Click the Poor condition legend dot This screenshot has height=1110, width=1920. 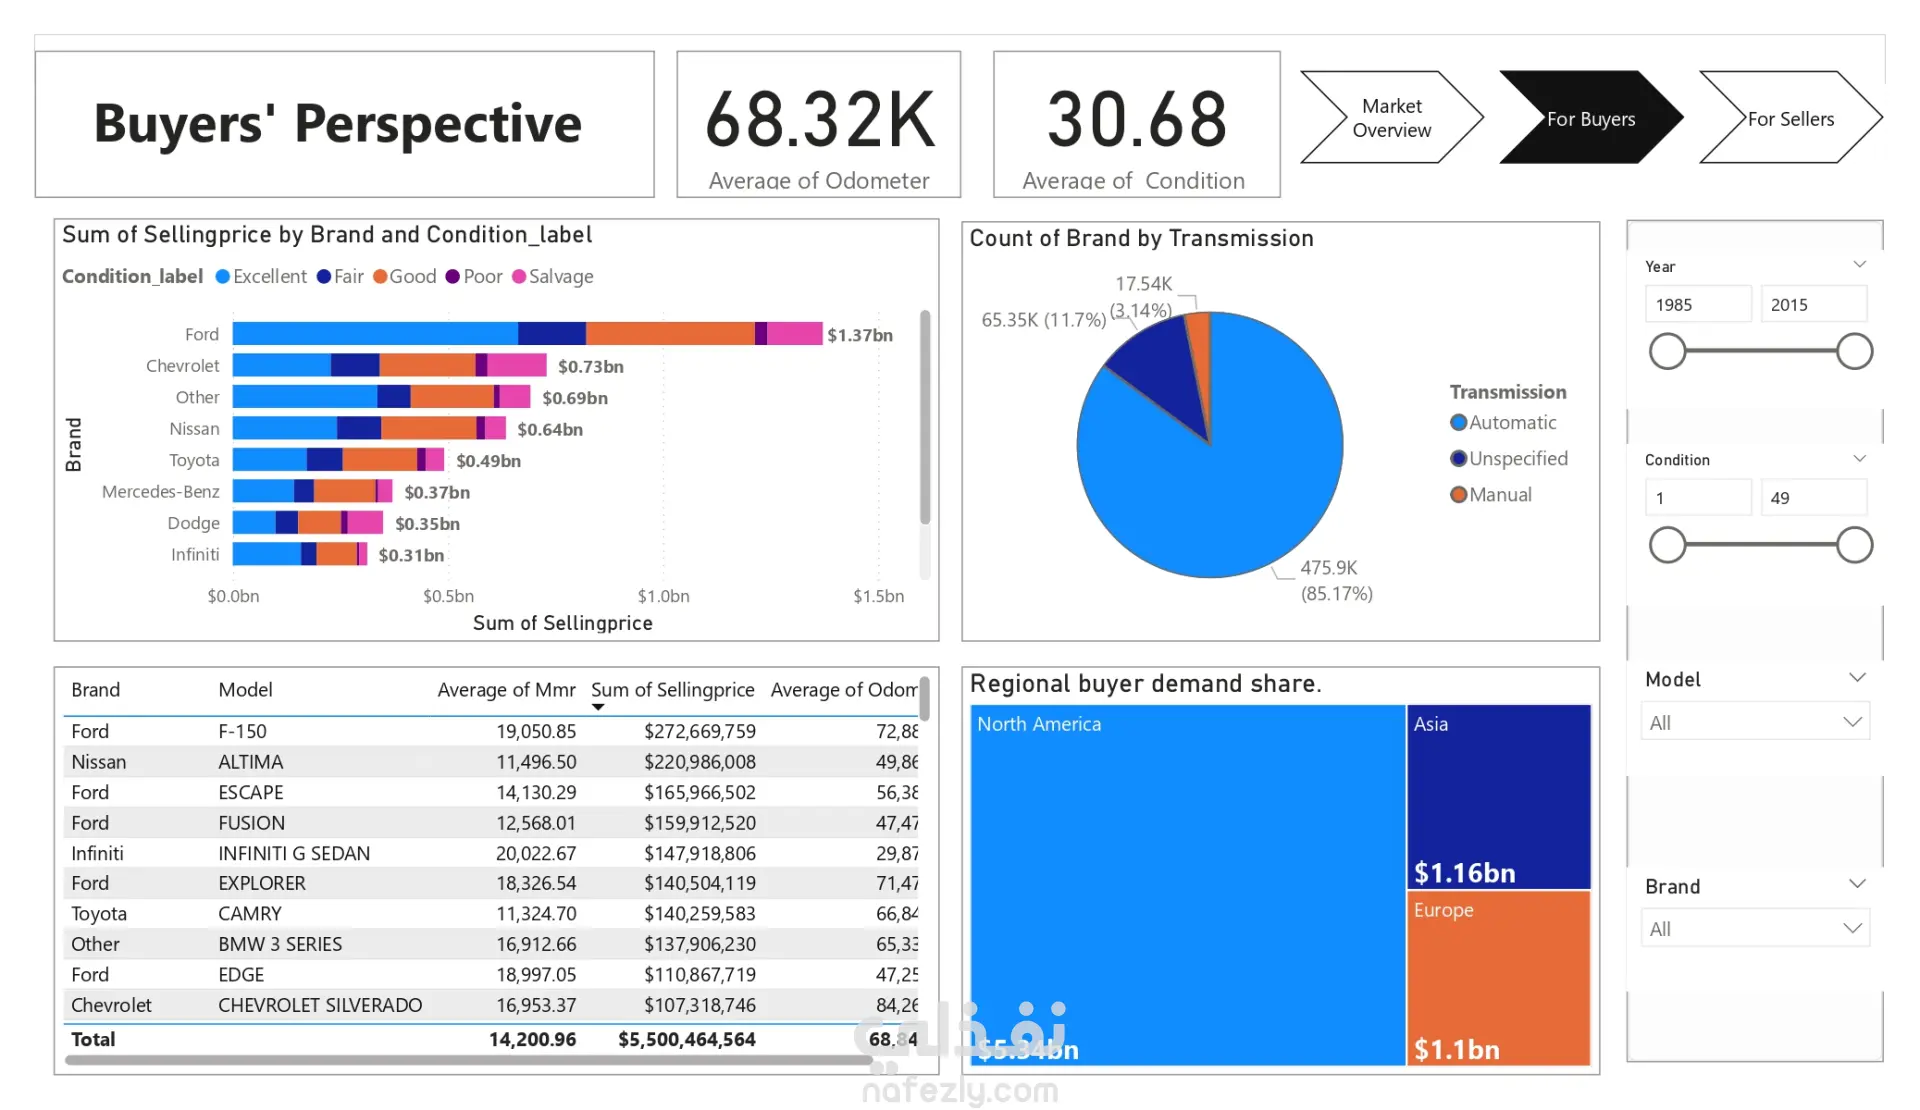(x=453, y=277)
